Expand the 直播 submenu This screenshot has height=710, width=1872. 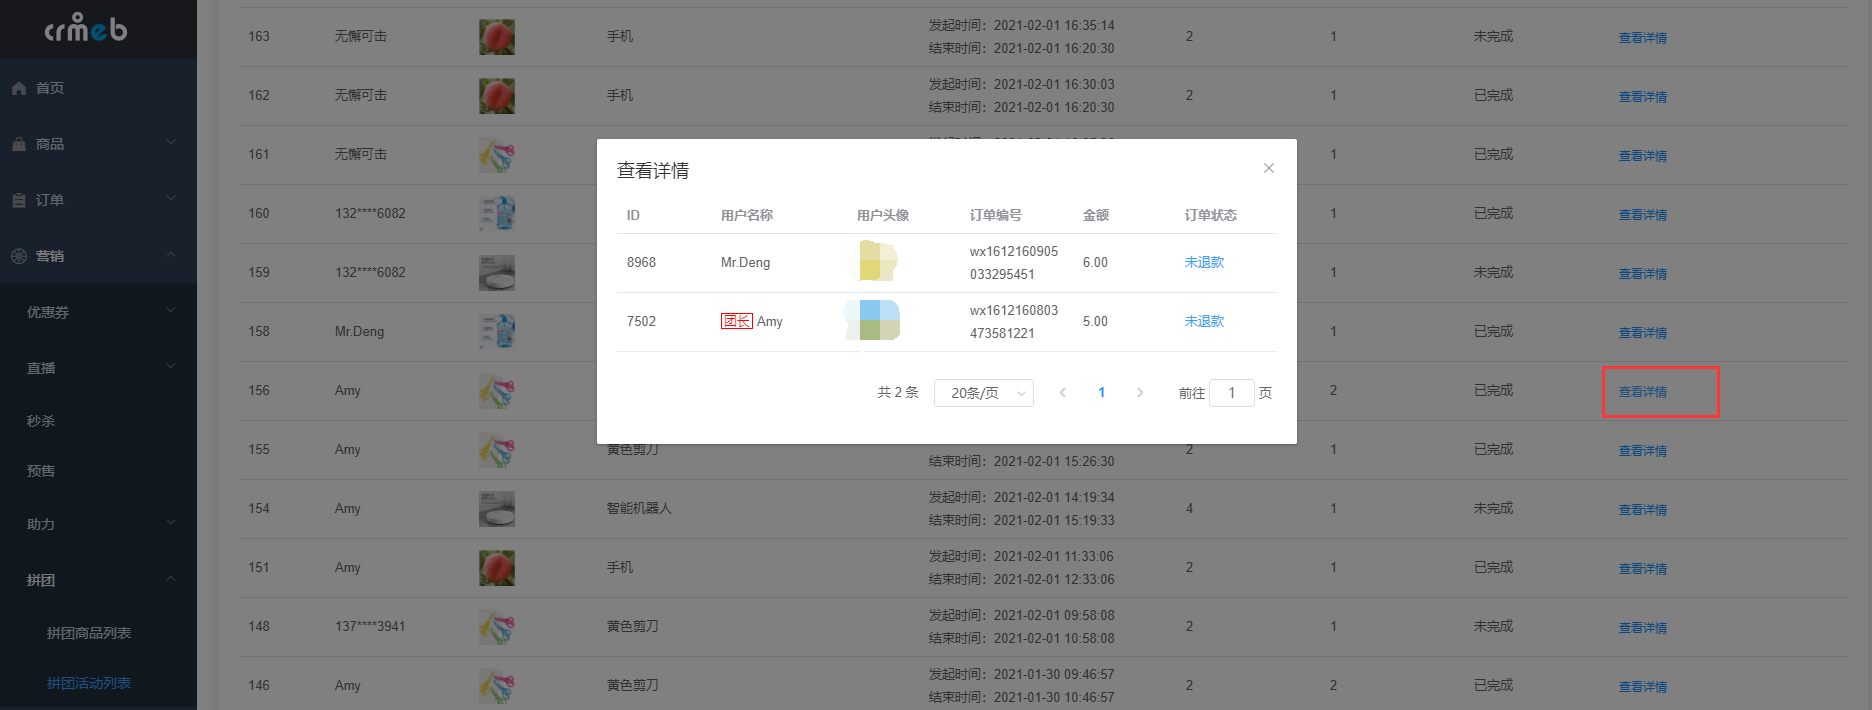(x=98, y=368)
